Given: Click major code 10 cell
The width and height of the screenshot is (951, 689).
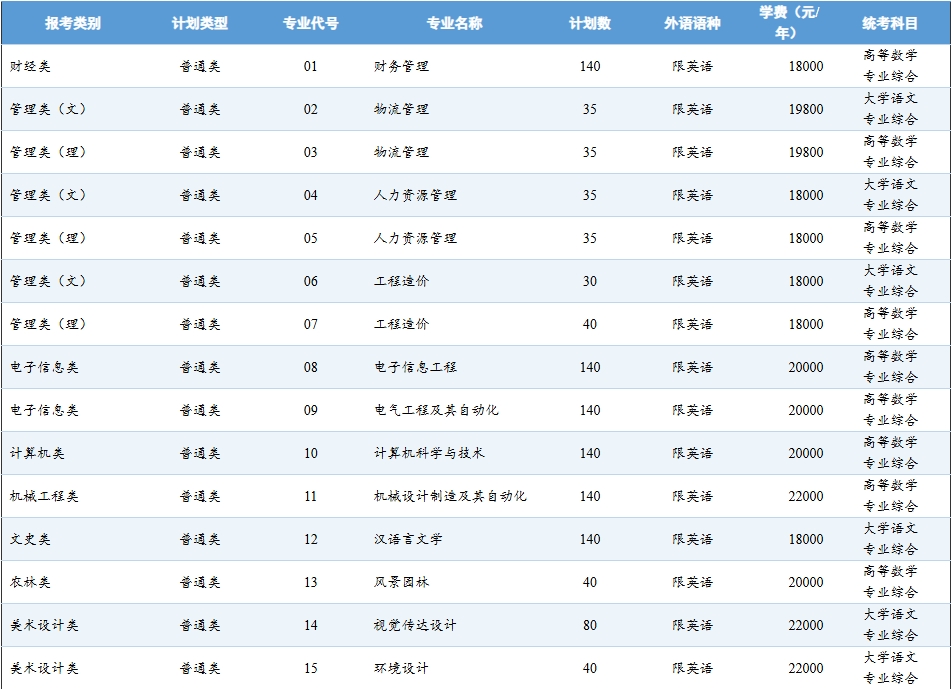Looking at the screenshot, I should coord(310,453).
